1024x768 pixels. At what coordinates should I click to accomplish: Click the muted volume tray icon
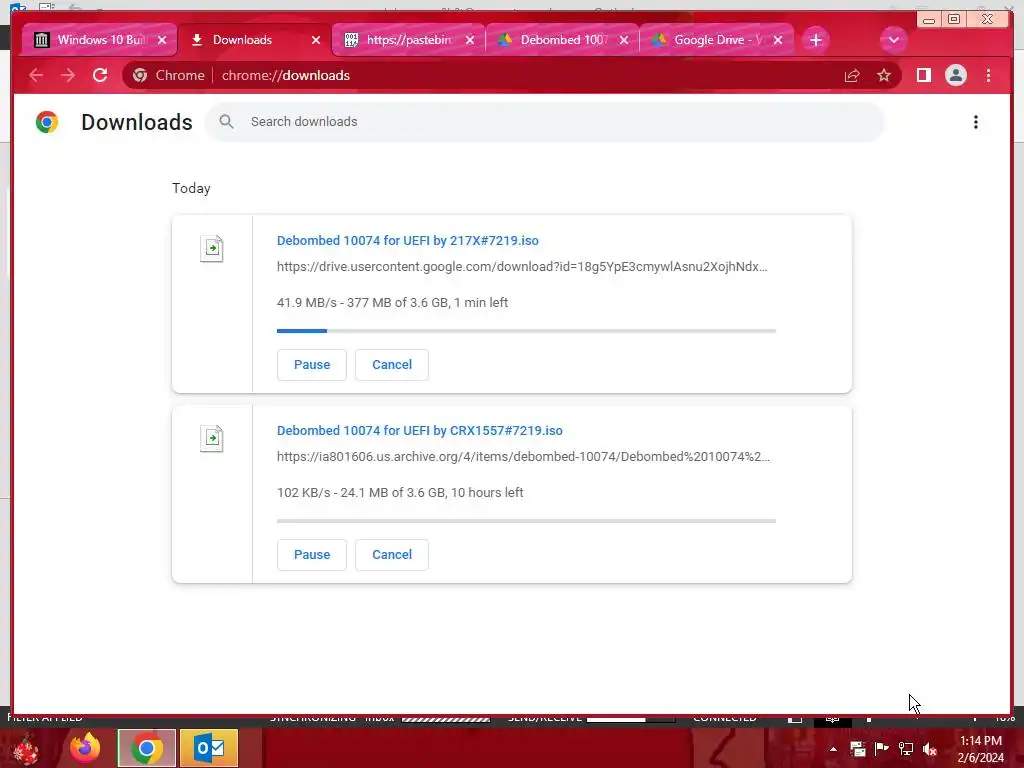930,749
